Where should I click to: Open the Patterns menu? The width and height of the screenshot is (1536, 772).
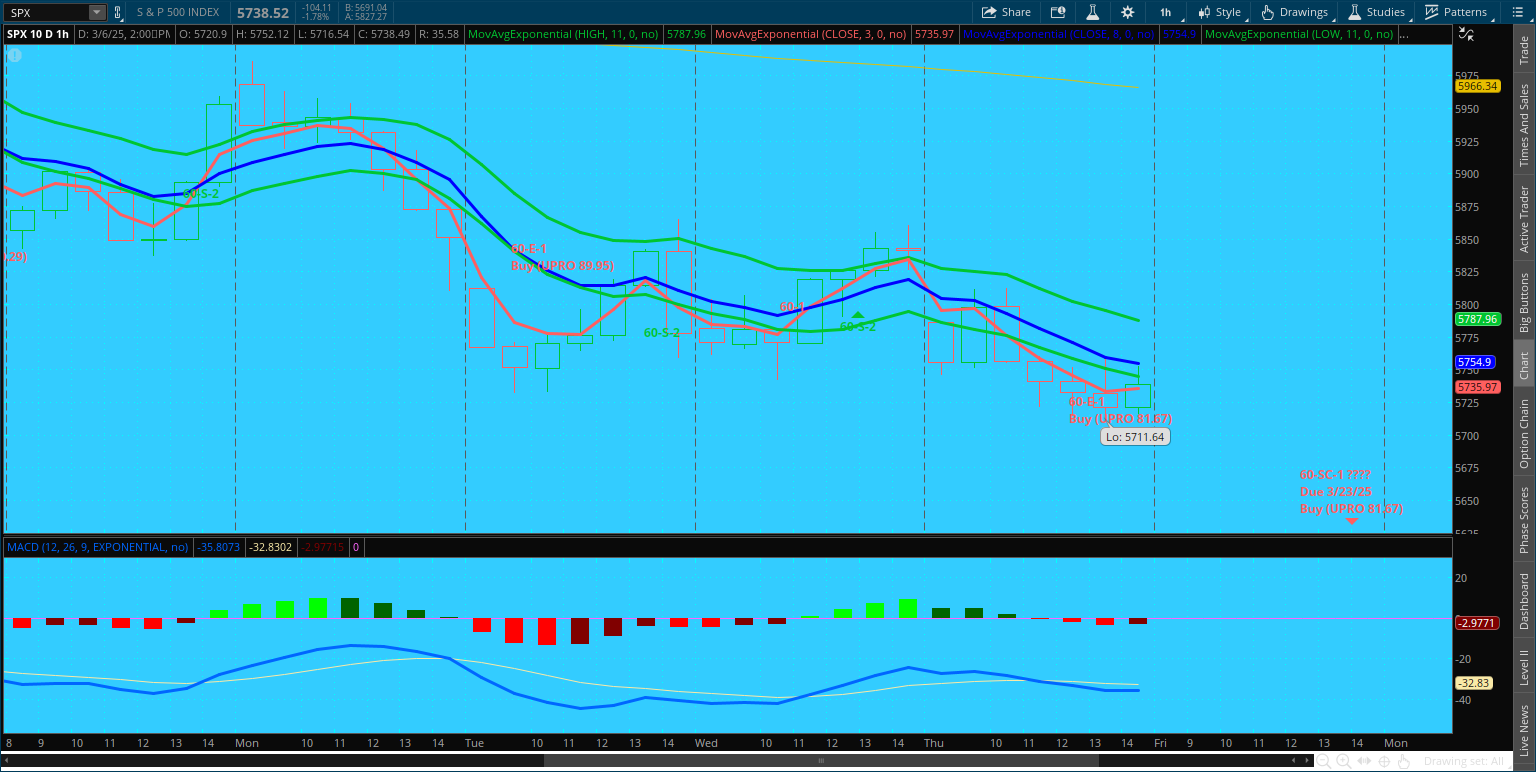tap(1456, 12)
